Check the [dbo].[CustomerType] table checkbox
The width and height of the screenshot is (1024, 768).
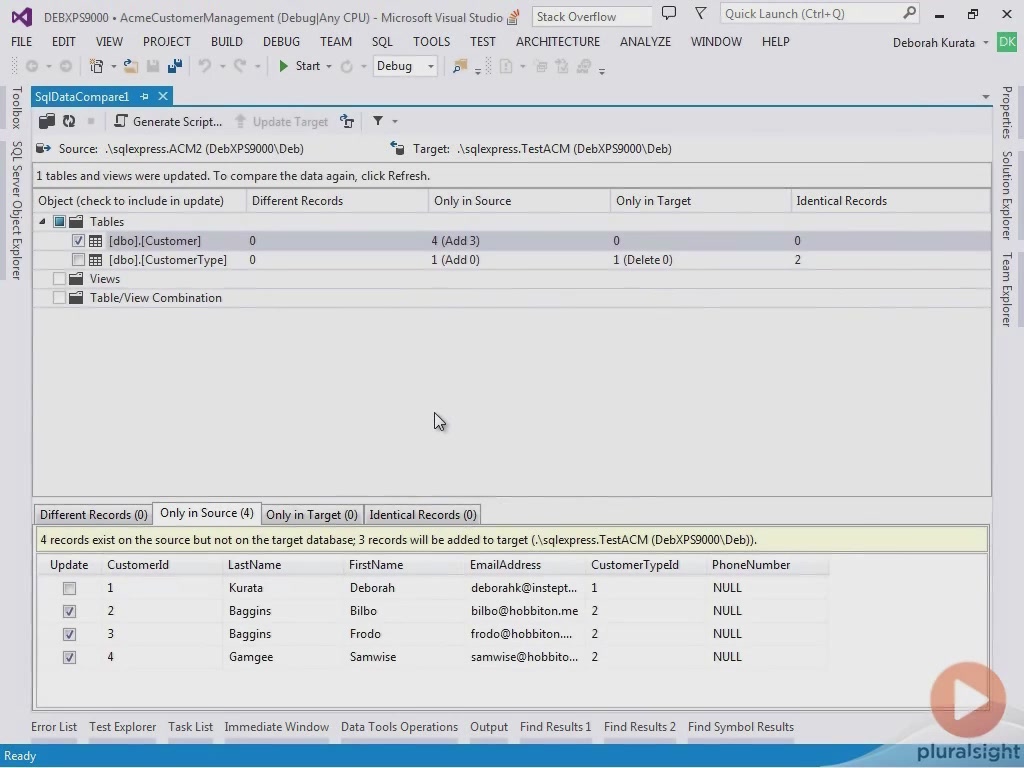(x=78, y=260)
